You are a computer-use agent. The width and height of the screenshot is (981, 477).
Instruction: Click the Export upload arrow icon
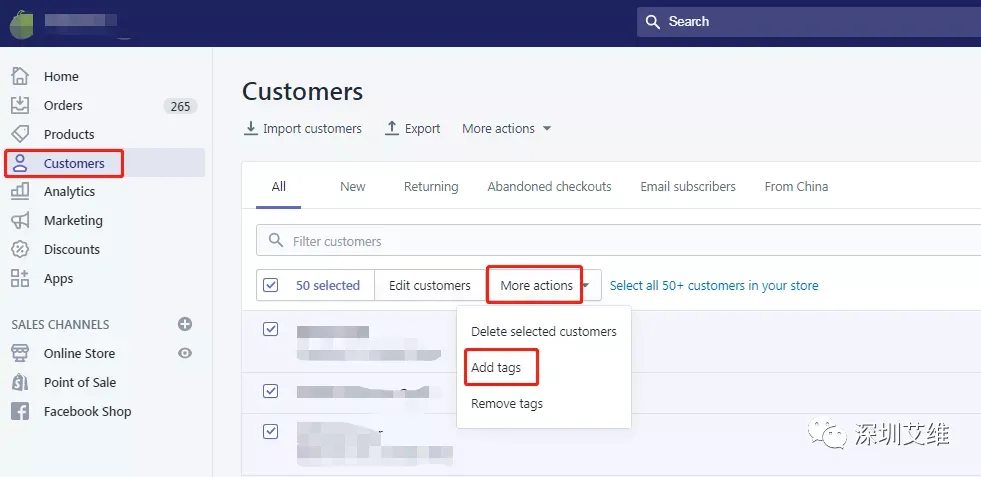click(392, 128)
